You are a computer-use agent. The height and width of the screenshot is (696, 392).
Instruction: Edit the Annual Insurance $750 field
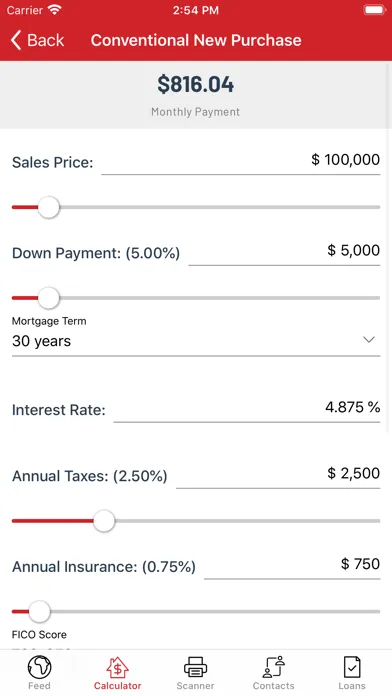pos(292,565)
